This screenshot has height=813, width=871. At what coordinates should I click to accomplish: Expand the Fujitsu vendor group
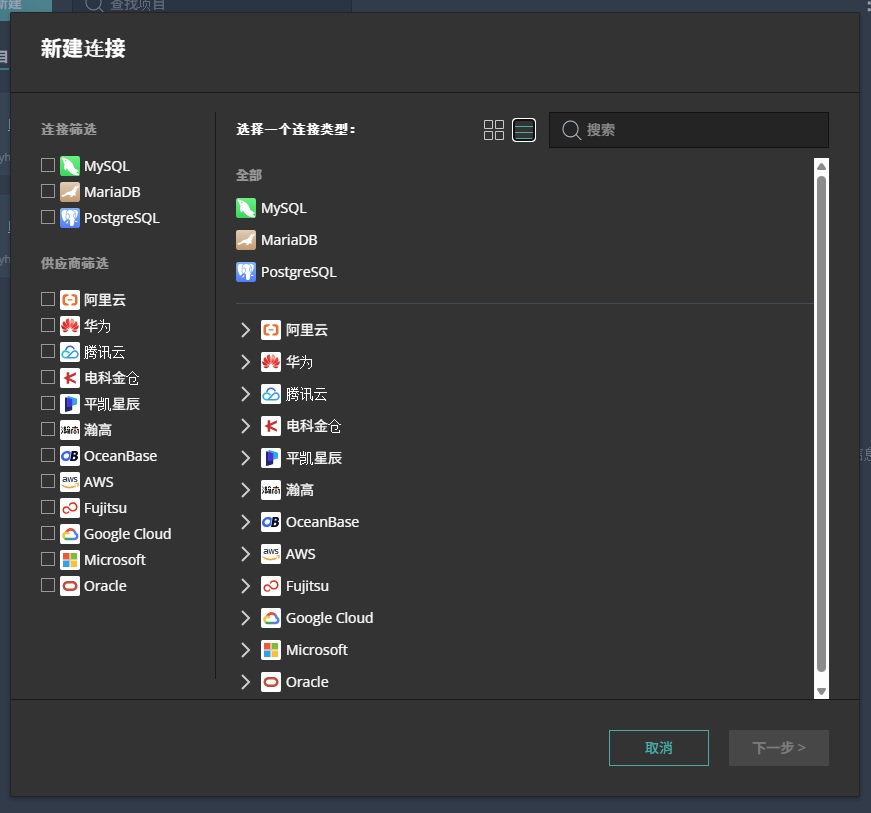245,585
